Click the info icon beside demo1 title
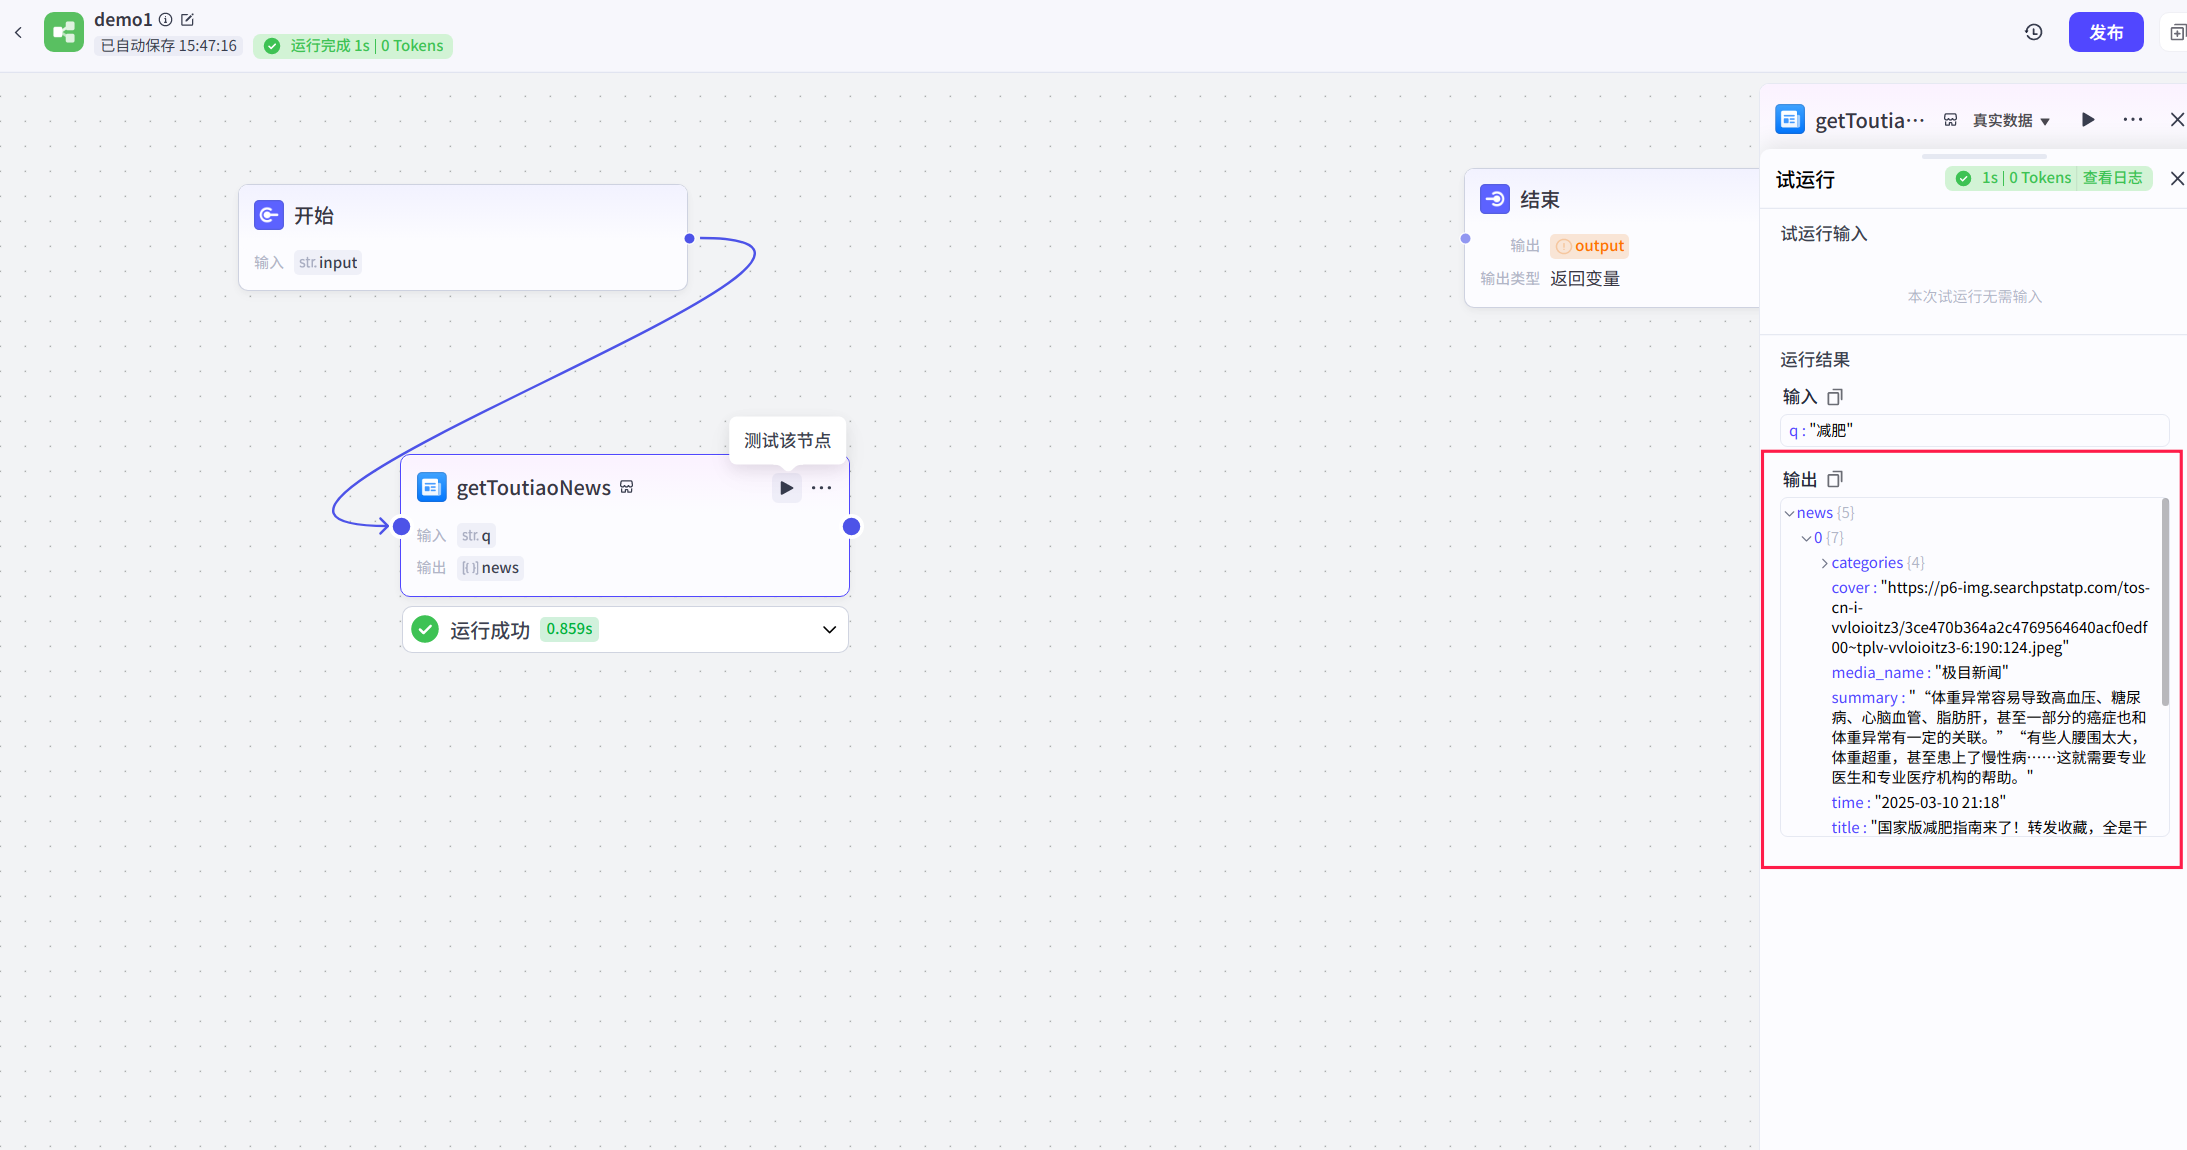Viewport: 2187px width, 1150px height. coord(166,19)
